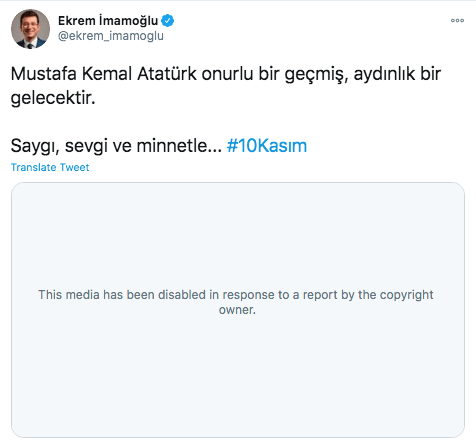Click the phrase "Saygı, sevgi ve minnetle..."

(x=116, y=146)
